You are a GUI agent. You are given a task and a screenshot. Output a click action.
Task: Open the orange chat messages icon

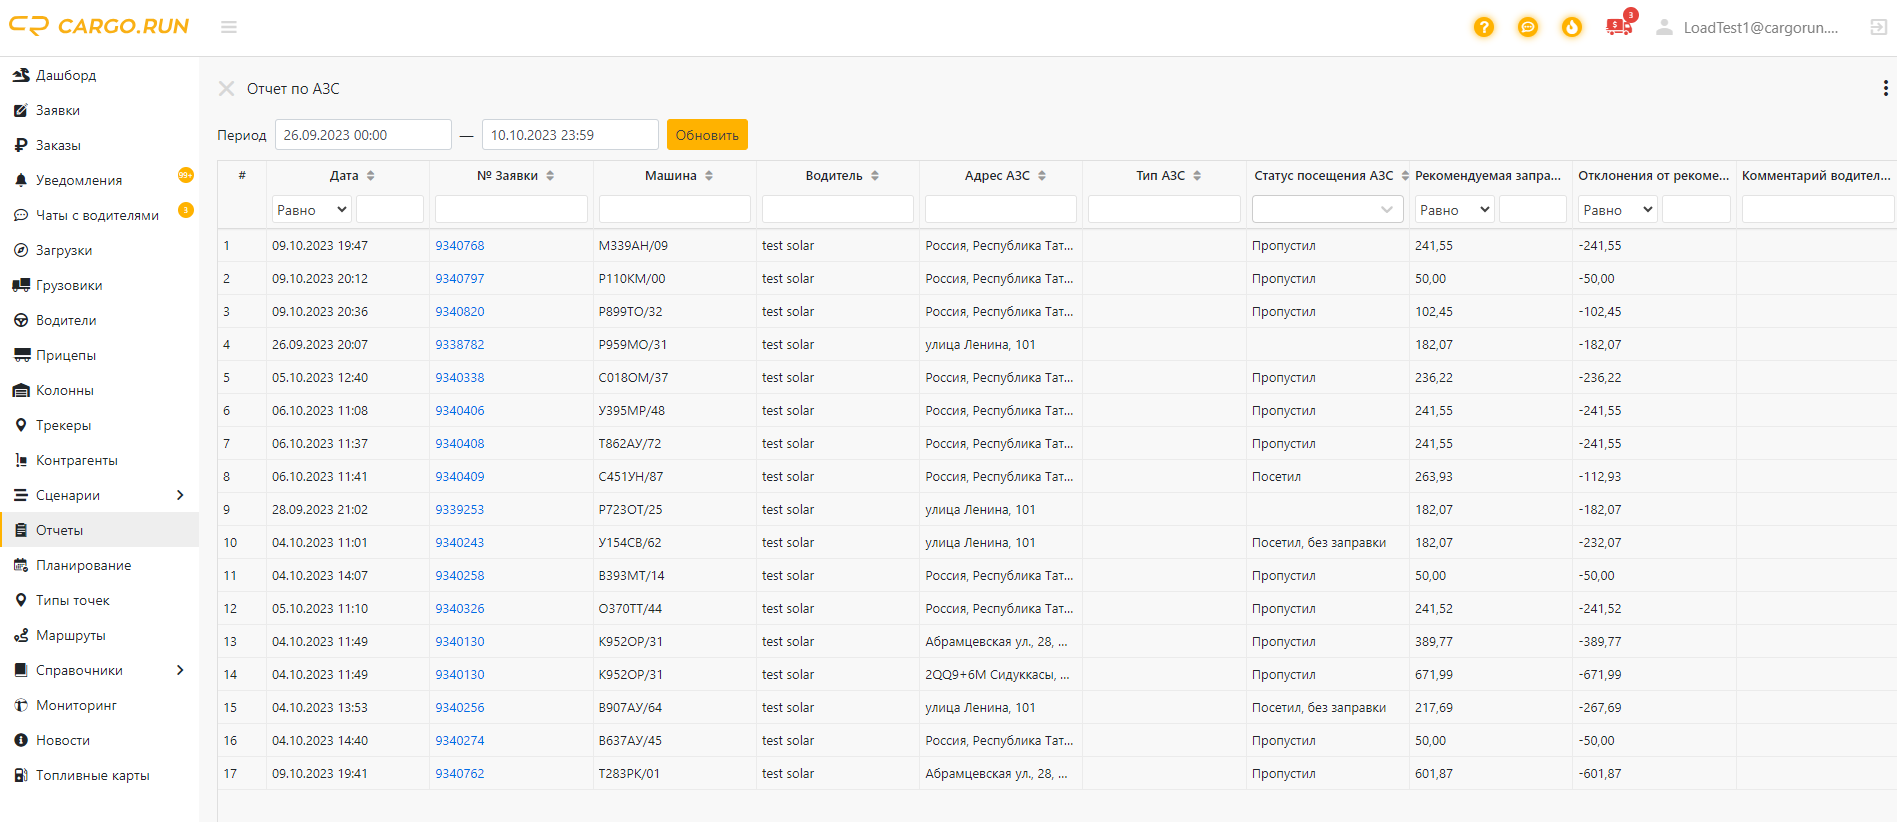1527,27
